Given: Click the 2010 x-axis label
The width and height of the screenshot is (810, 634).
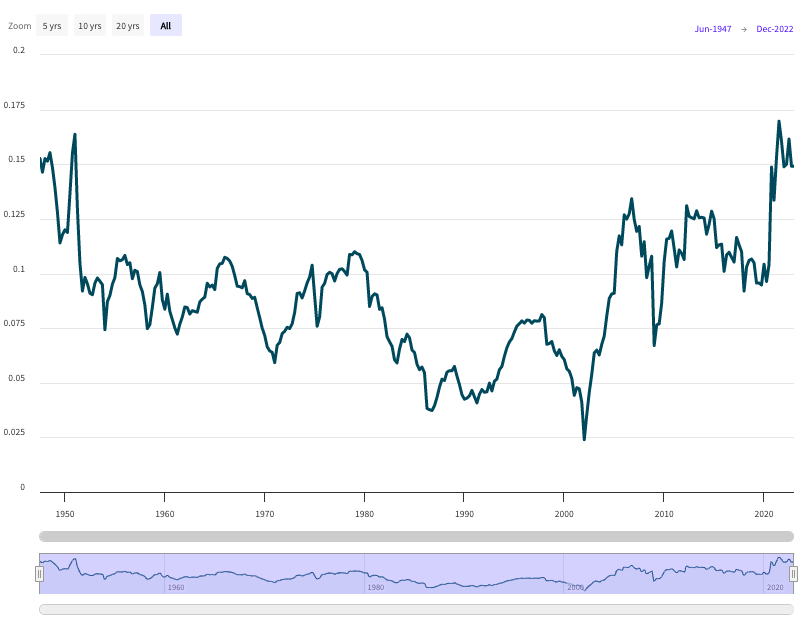Looking at the screenshot, I should tap(664, 514).
